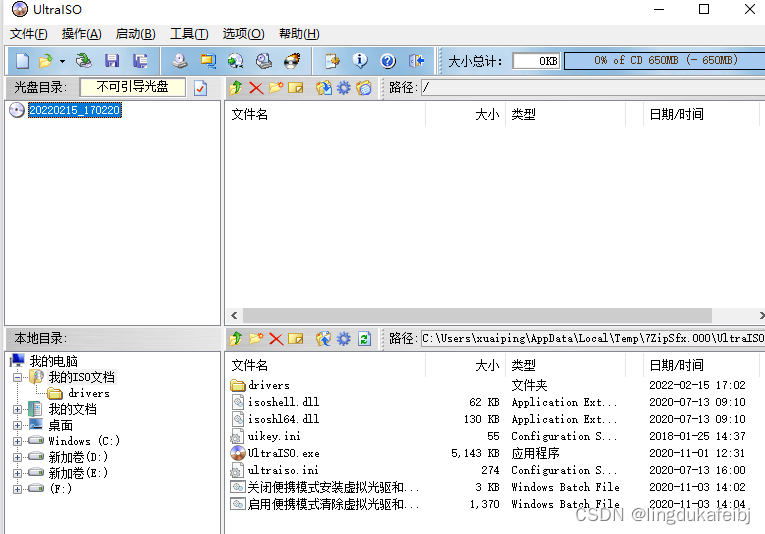Click the Add files icon in disc pane

[x=363, y=88]
